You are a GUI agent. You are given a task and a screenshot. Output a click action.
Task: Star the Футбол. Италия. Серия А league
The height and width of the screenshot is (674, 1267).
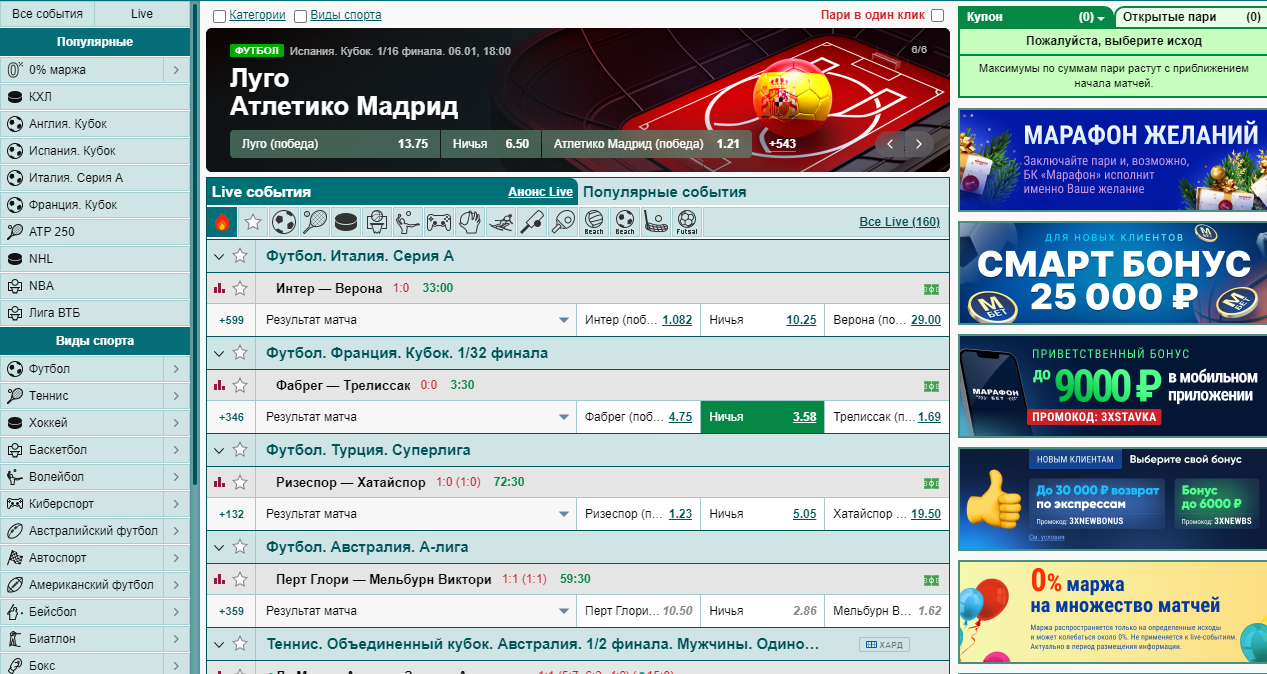pos(240,256)
